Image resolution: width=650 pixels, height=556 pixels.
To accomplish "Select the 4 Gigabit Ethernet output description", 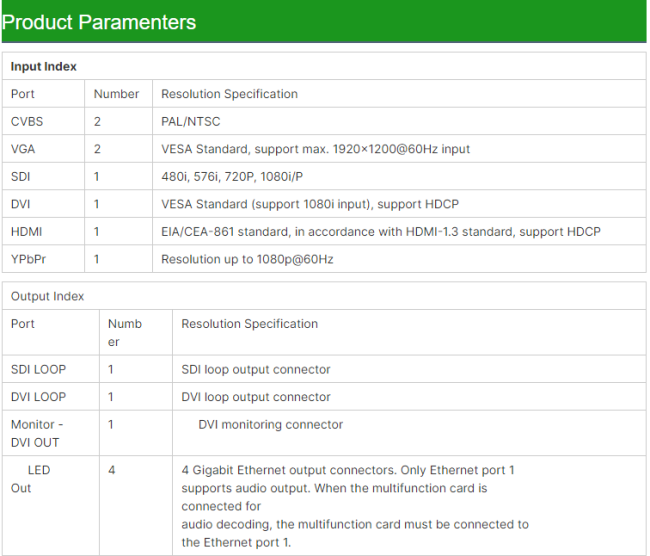I will (355, 506).
